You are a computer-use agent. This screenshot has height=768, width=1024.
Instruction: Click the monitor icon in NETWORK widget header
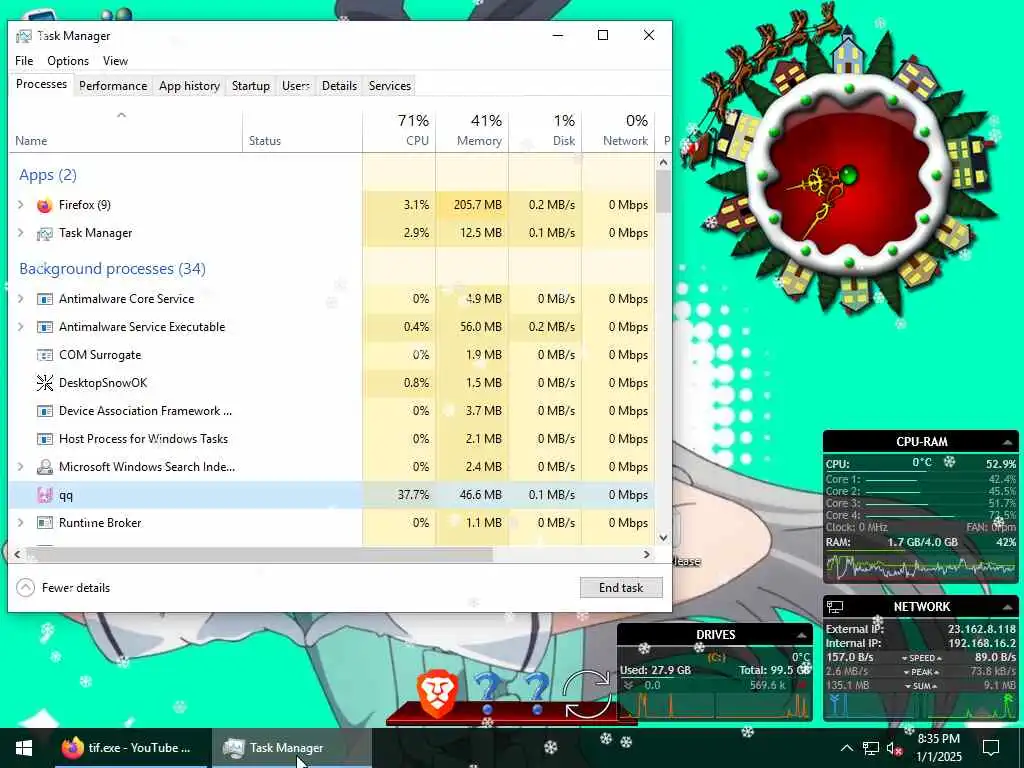pos(835,607)
